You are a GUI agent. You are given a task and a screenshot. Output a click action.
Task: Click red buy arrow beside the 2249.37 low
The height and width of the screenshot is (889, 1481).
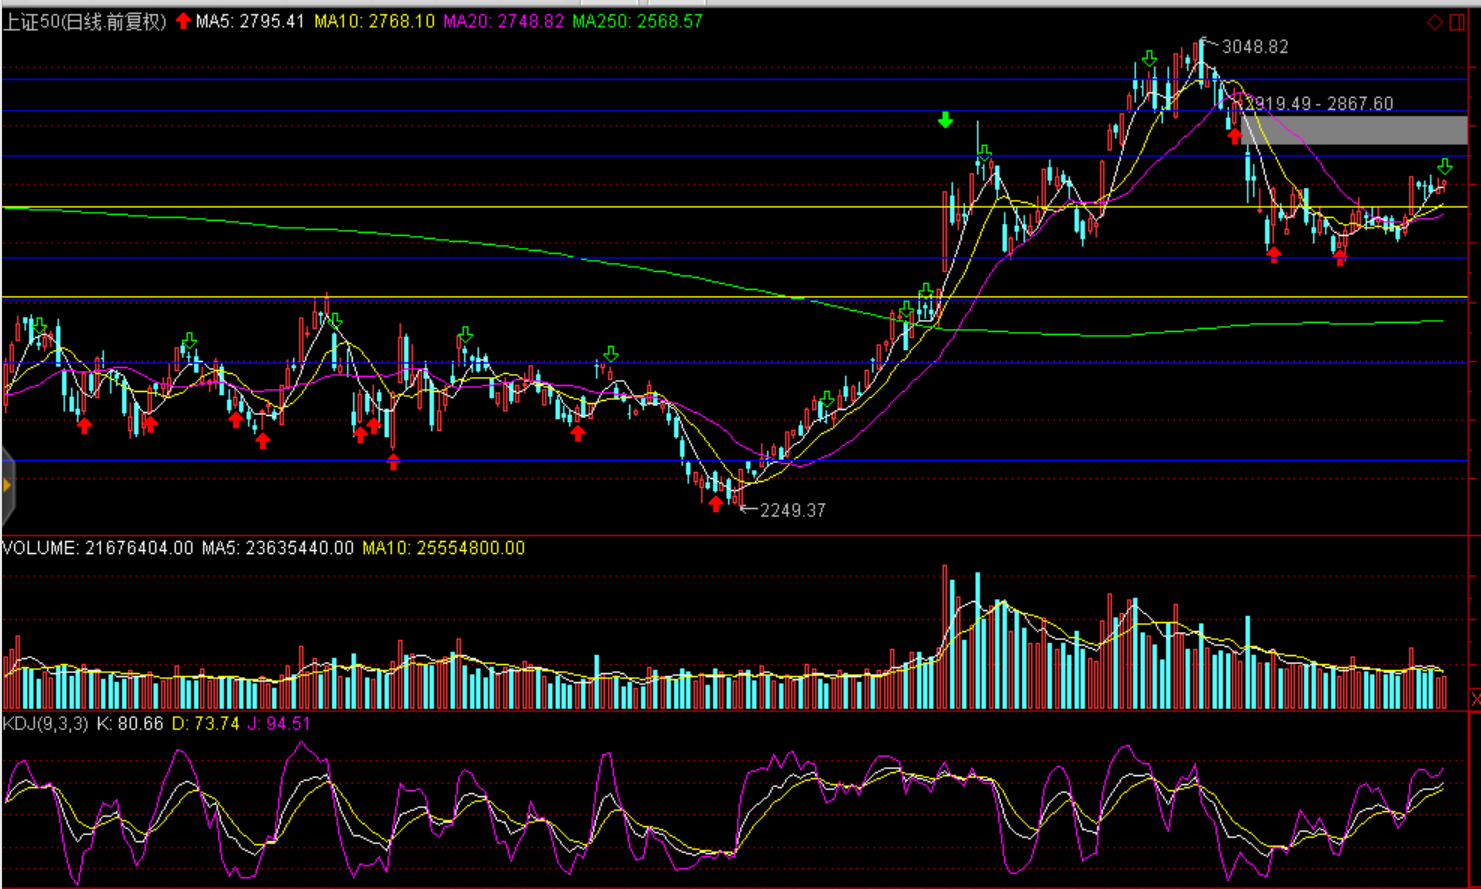pos(715,503)
